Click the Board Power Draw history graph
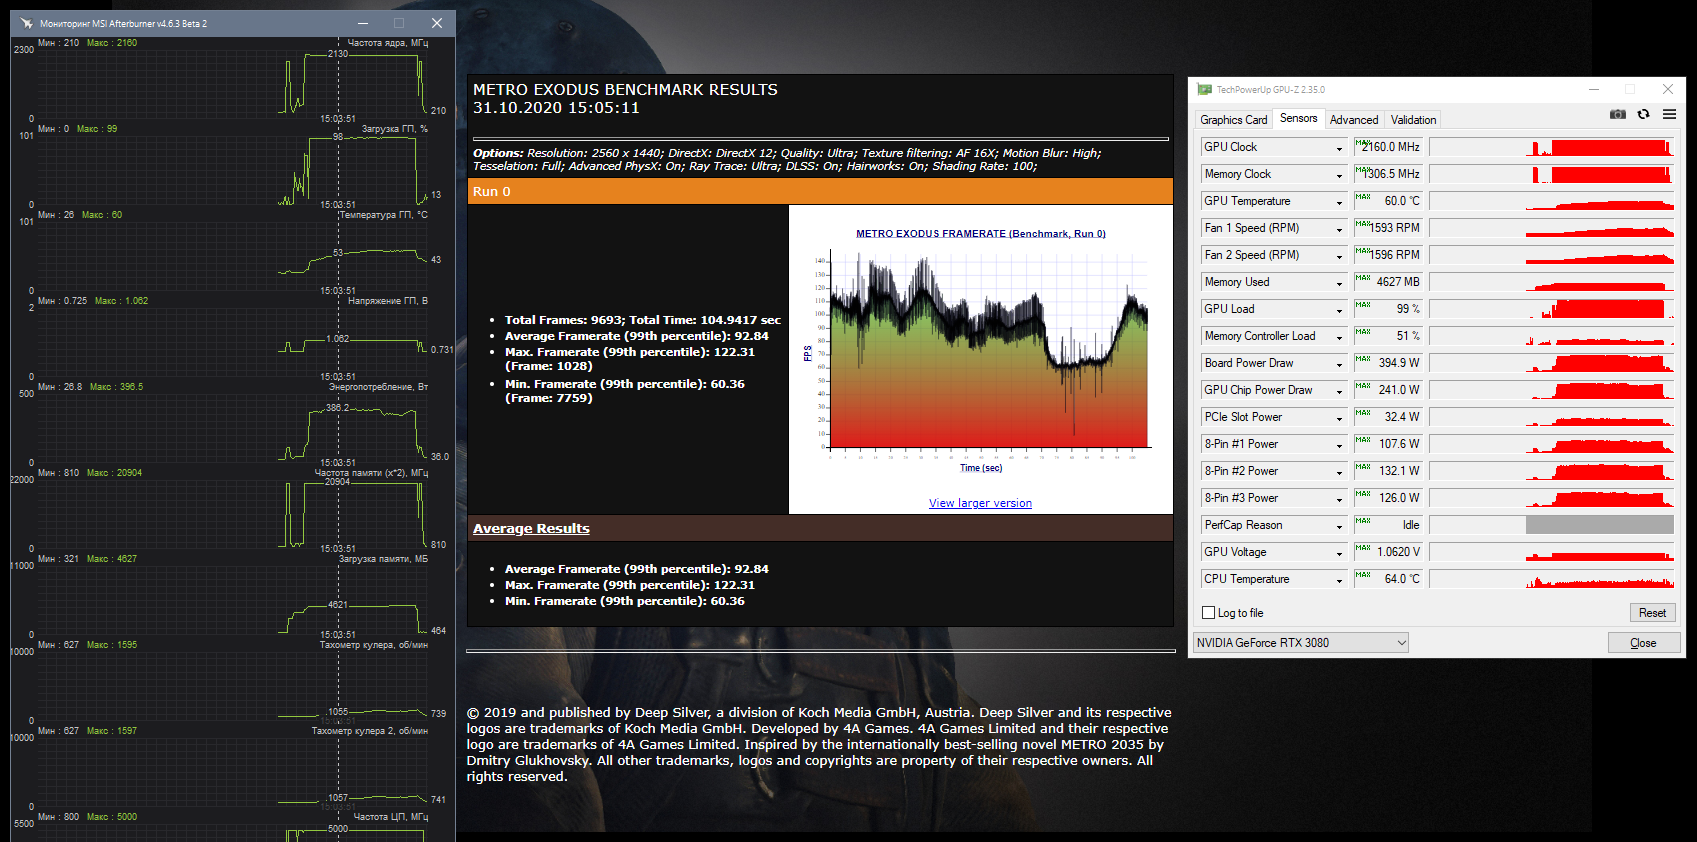 (x=1552, y=363)
